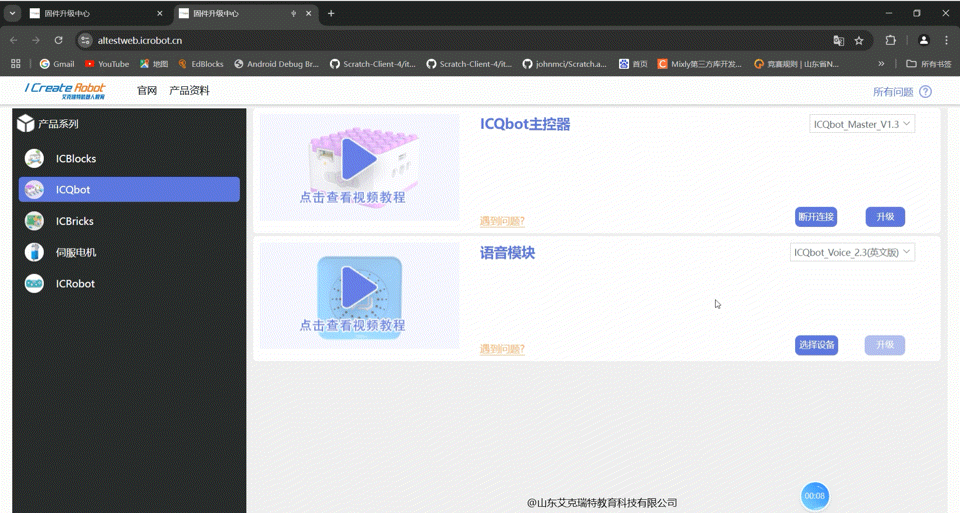This screenshot has height=513, width=960.
Task: Open the Android Debug Br... bookmark
Action: pos(276,64)
